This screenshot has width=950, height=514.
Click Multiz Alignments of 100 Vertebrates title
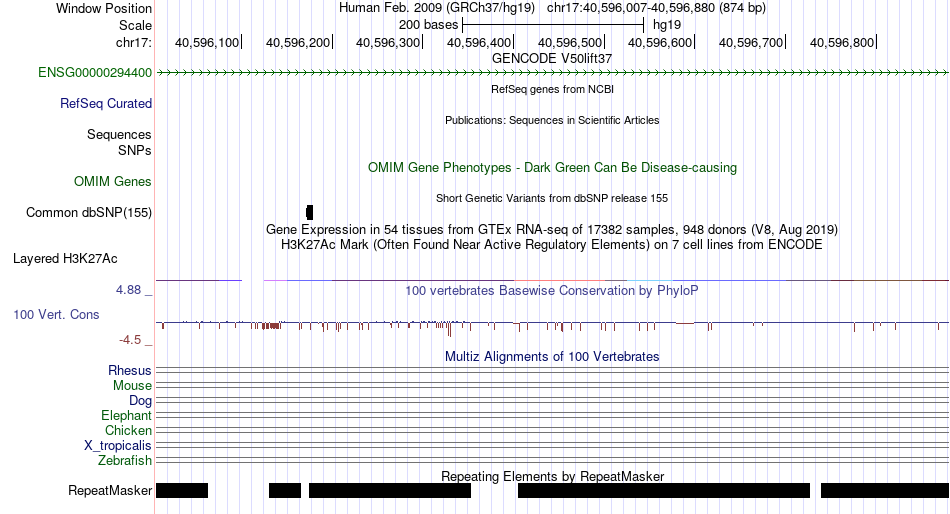point(552,356)
